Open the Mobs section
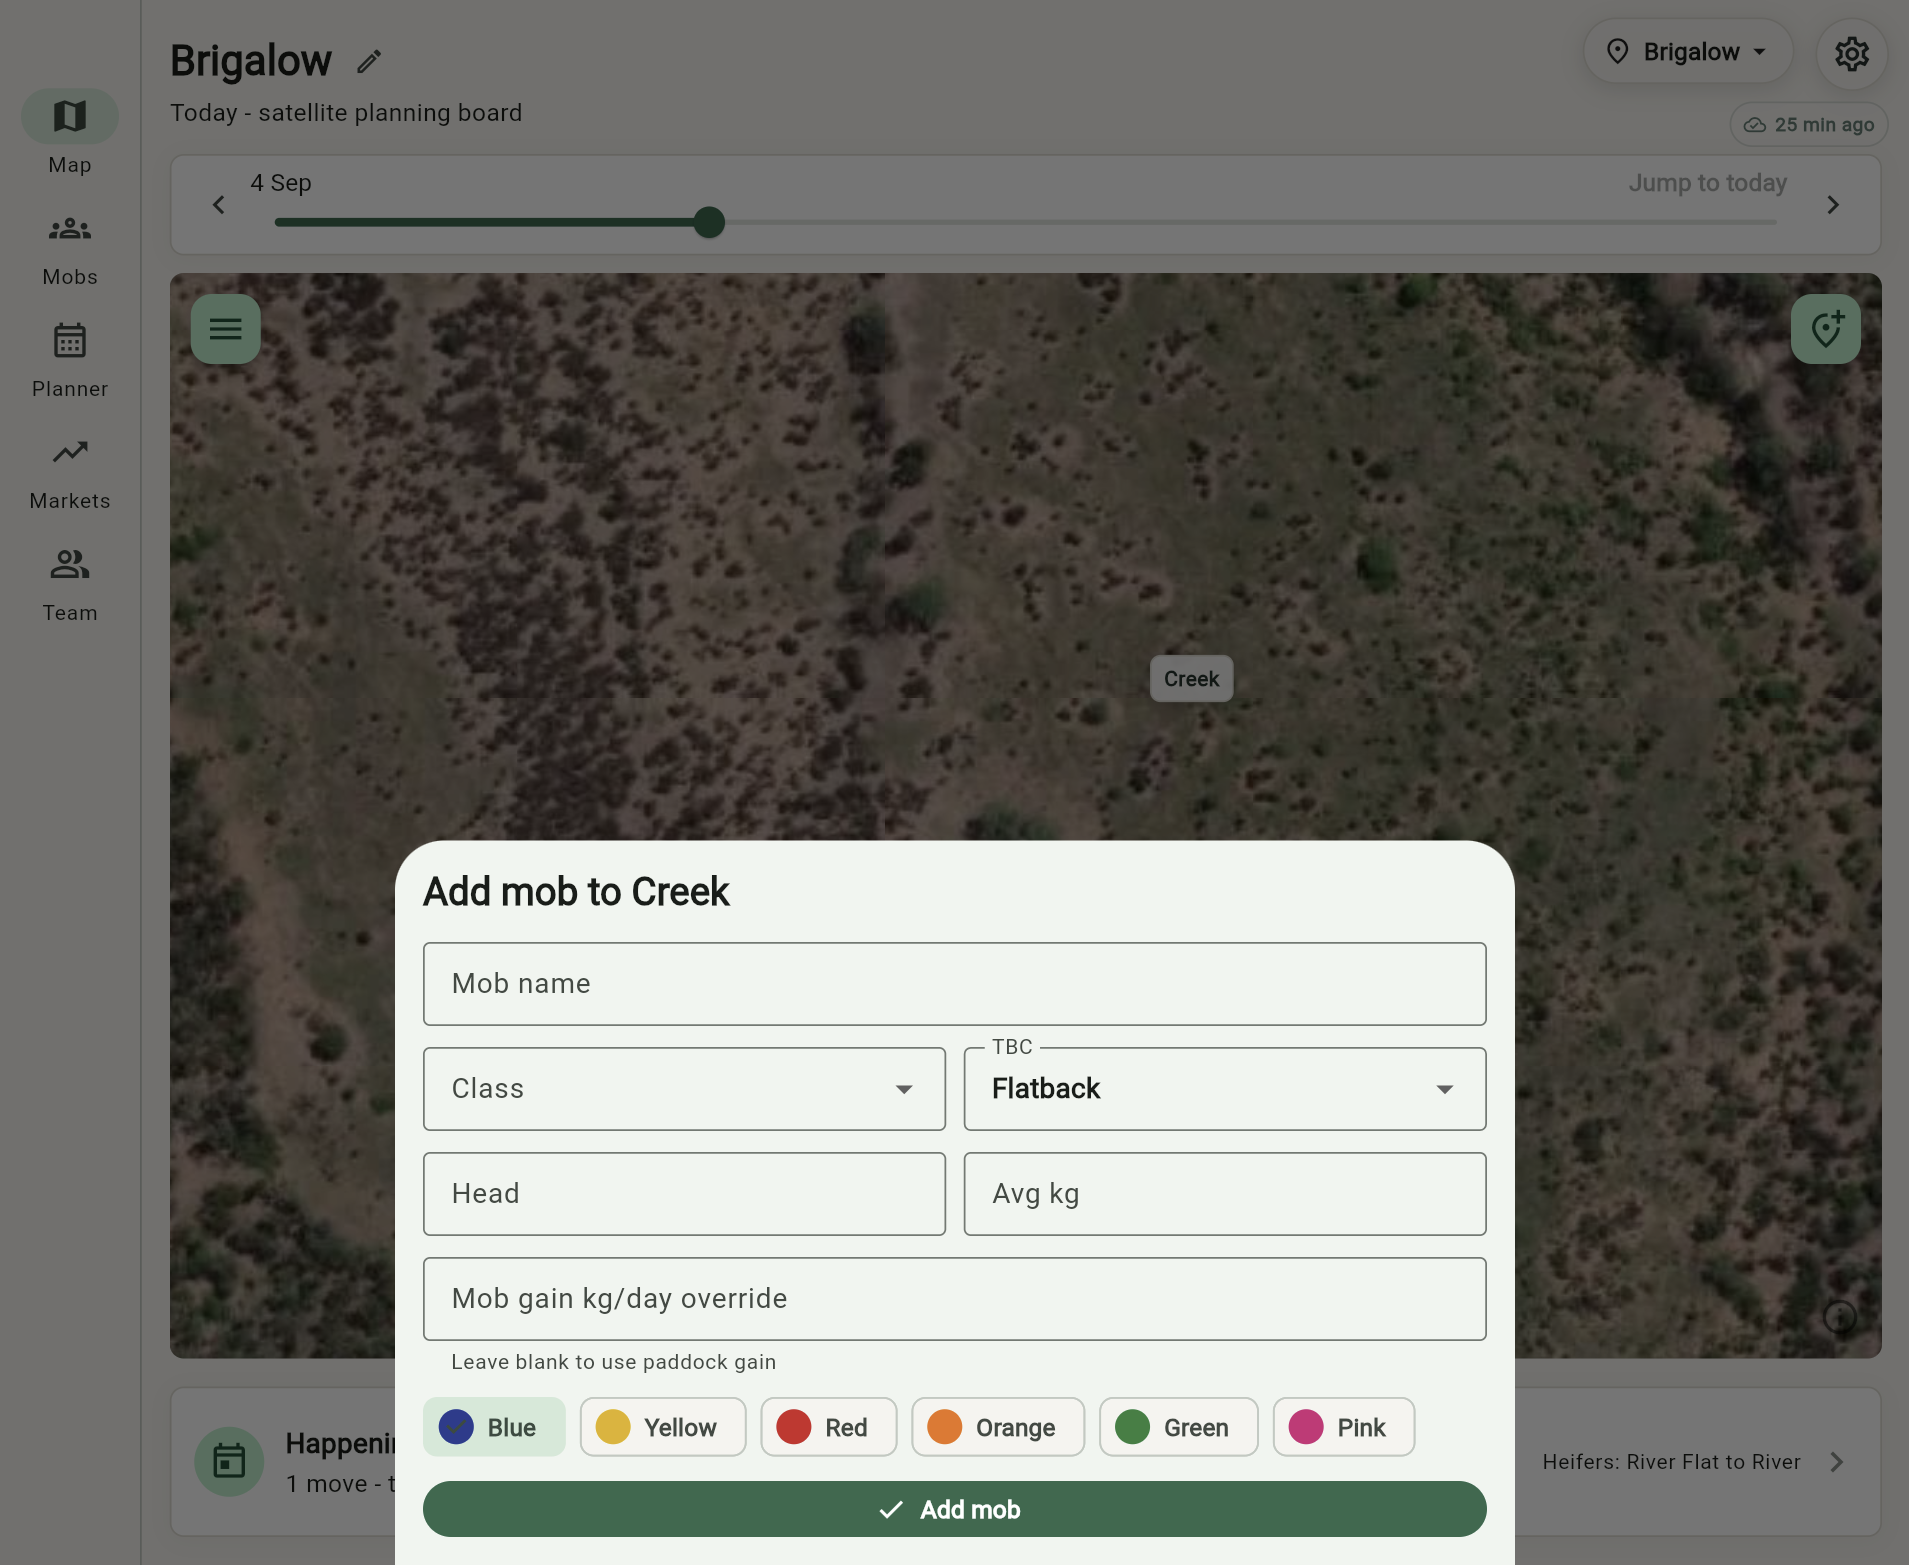This screenshot has height=1565, width=1909. point(70,250)
